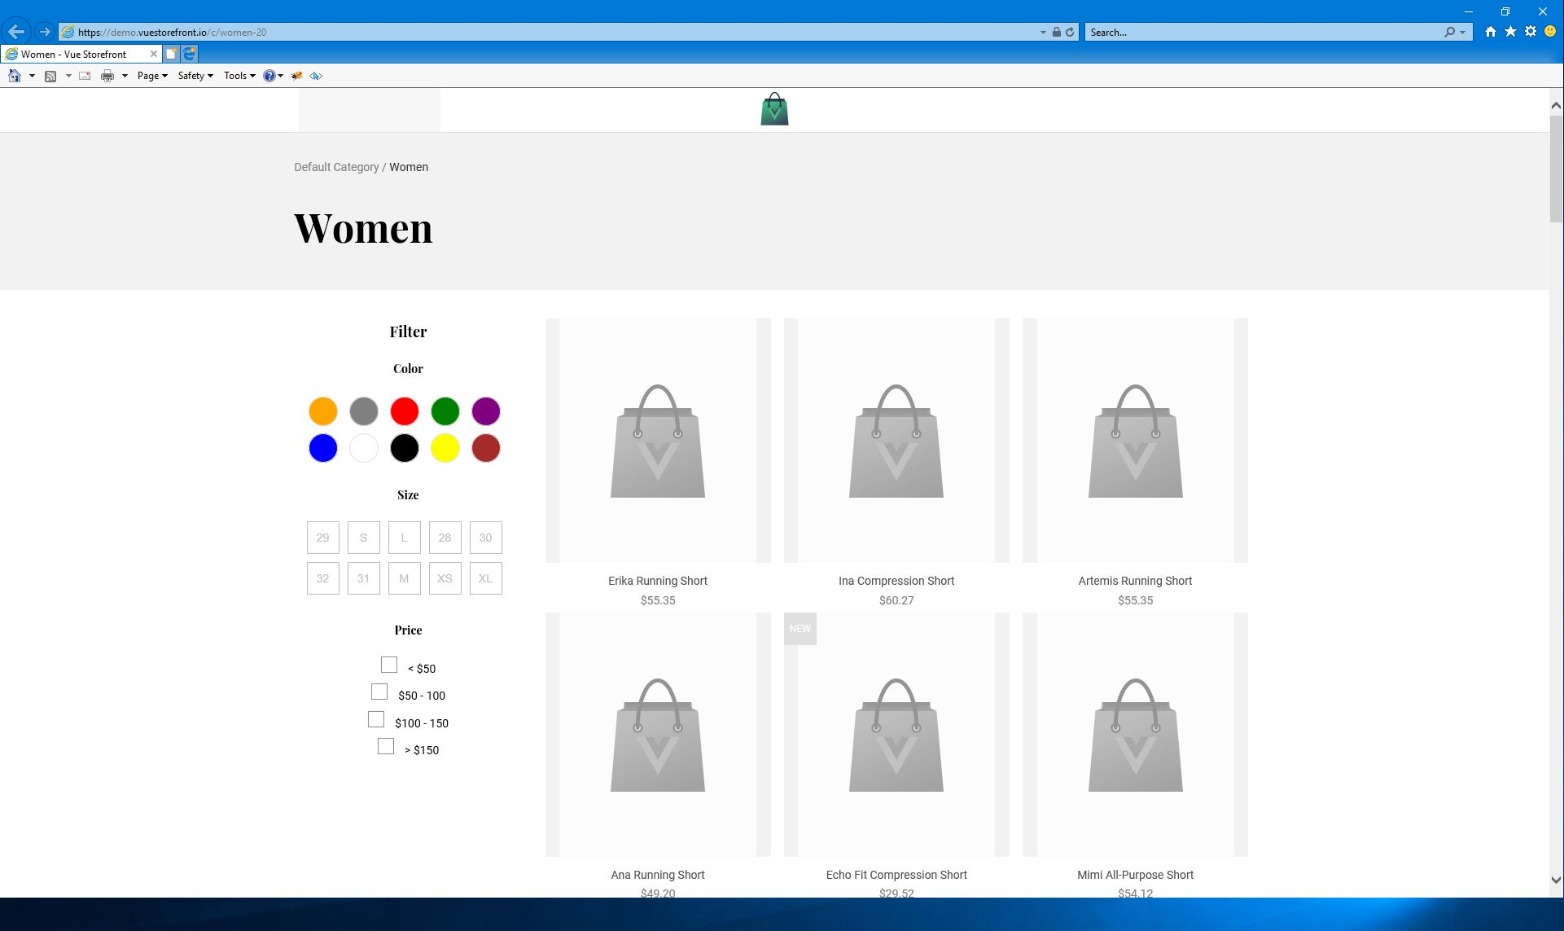Click the page scrollbar down arrow
Image resolution: width=1564 pixels, height=931 pixels.
tap(1556, 880)
